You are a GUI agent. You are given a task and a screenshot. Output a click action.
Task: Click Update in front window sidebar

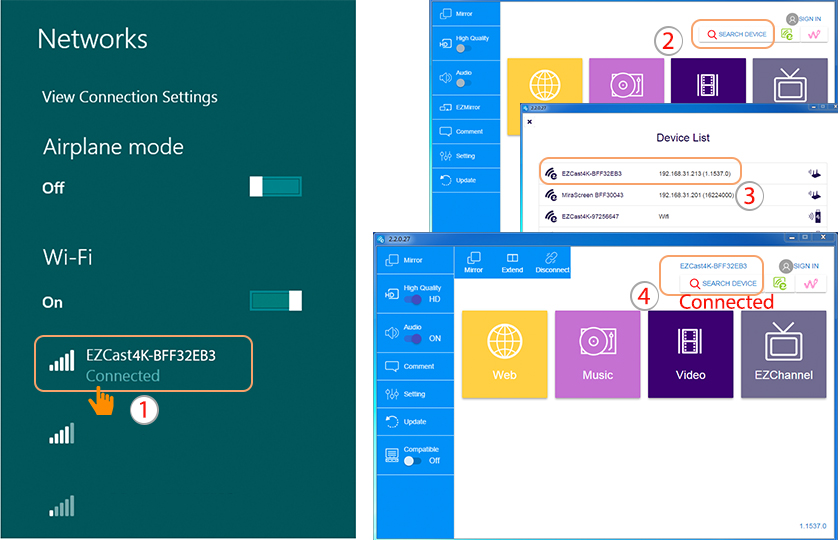(x=415, y=422)
